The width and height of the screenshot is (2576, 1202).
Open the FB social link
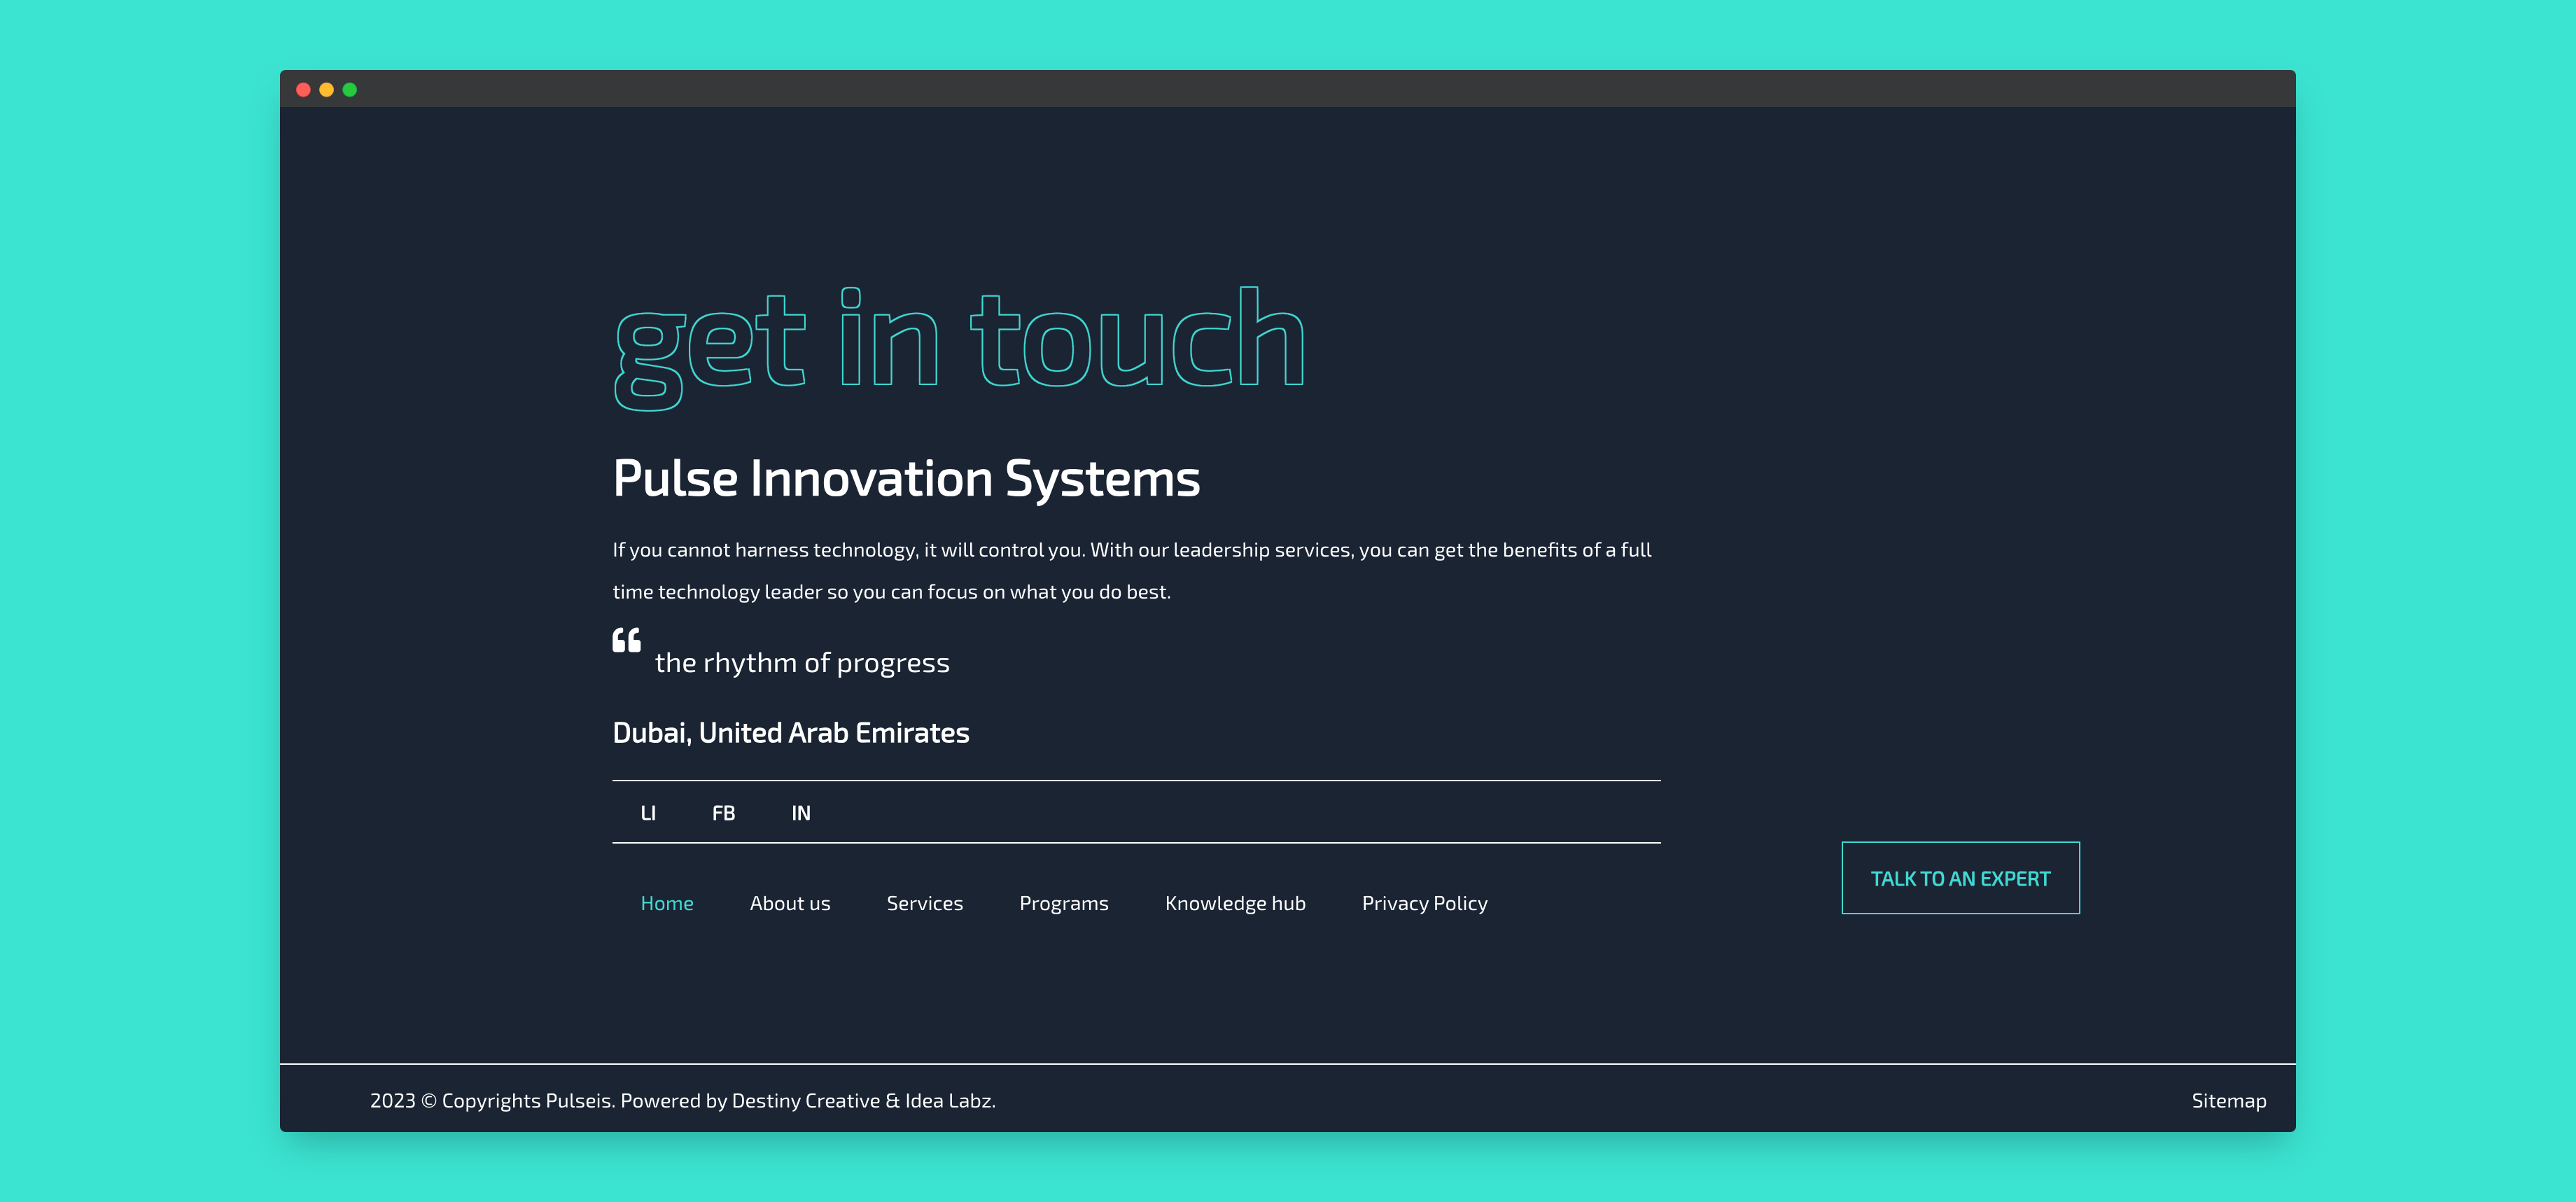[x=723, y=813]
